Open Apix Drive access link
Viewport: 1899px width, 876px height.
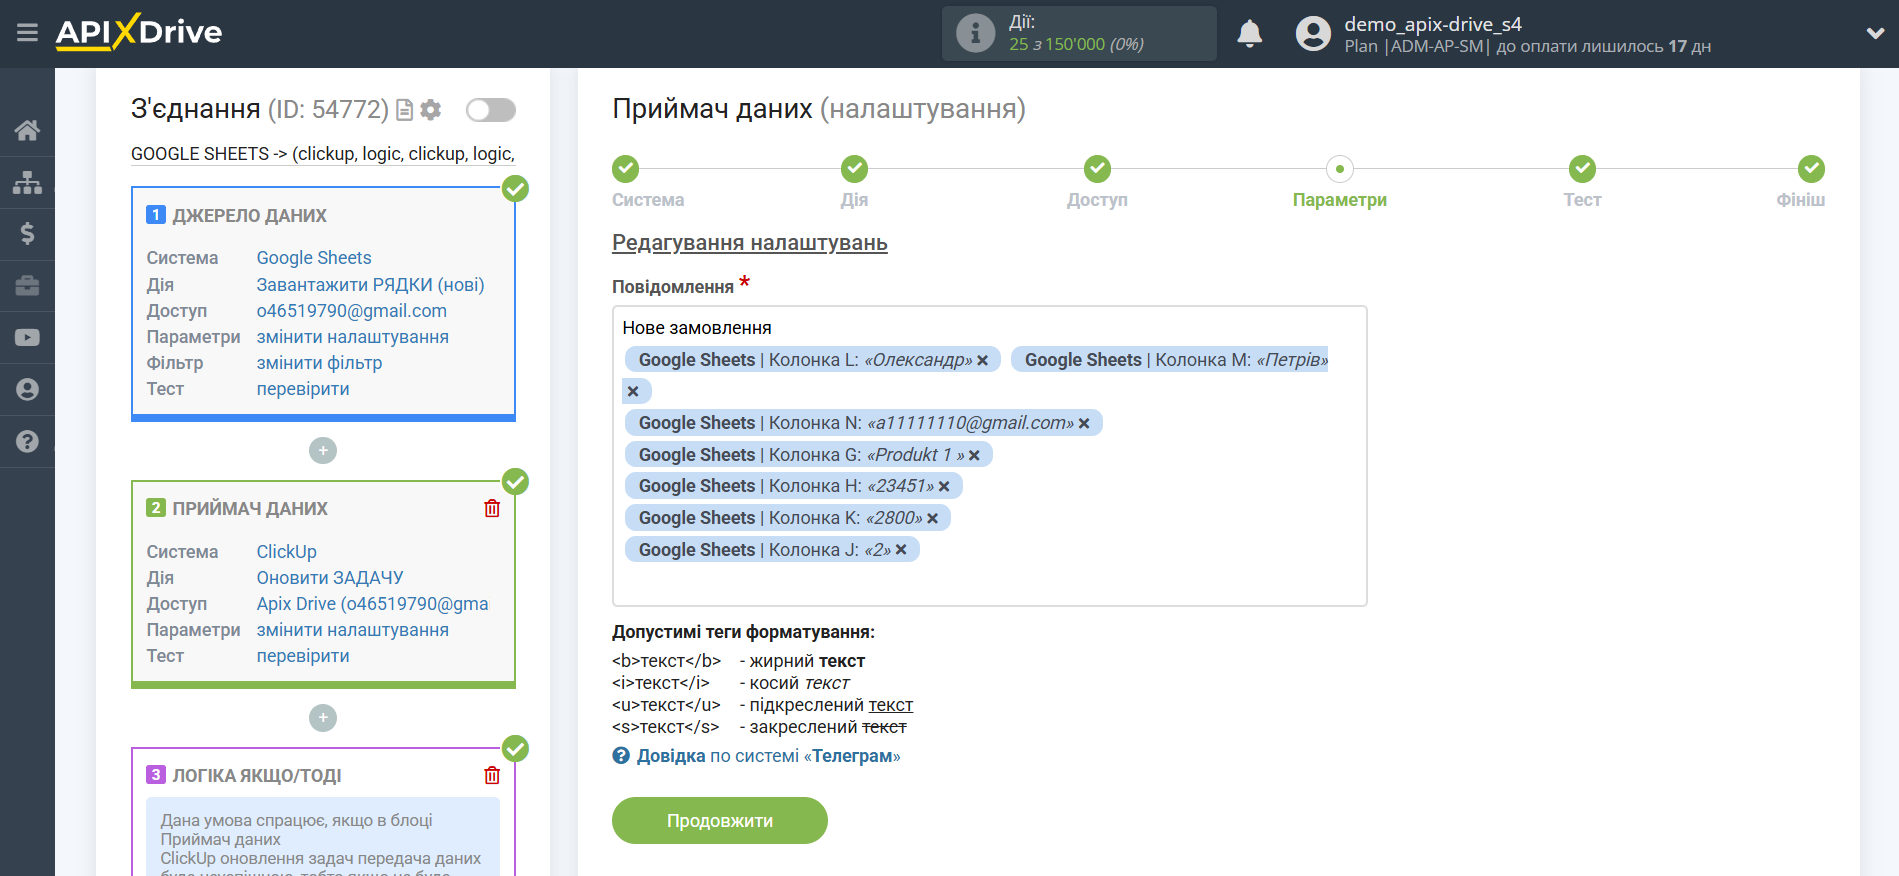tap(373, 604)
